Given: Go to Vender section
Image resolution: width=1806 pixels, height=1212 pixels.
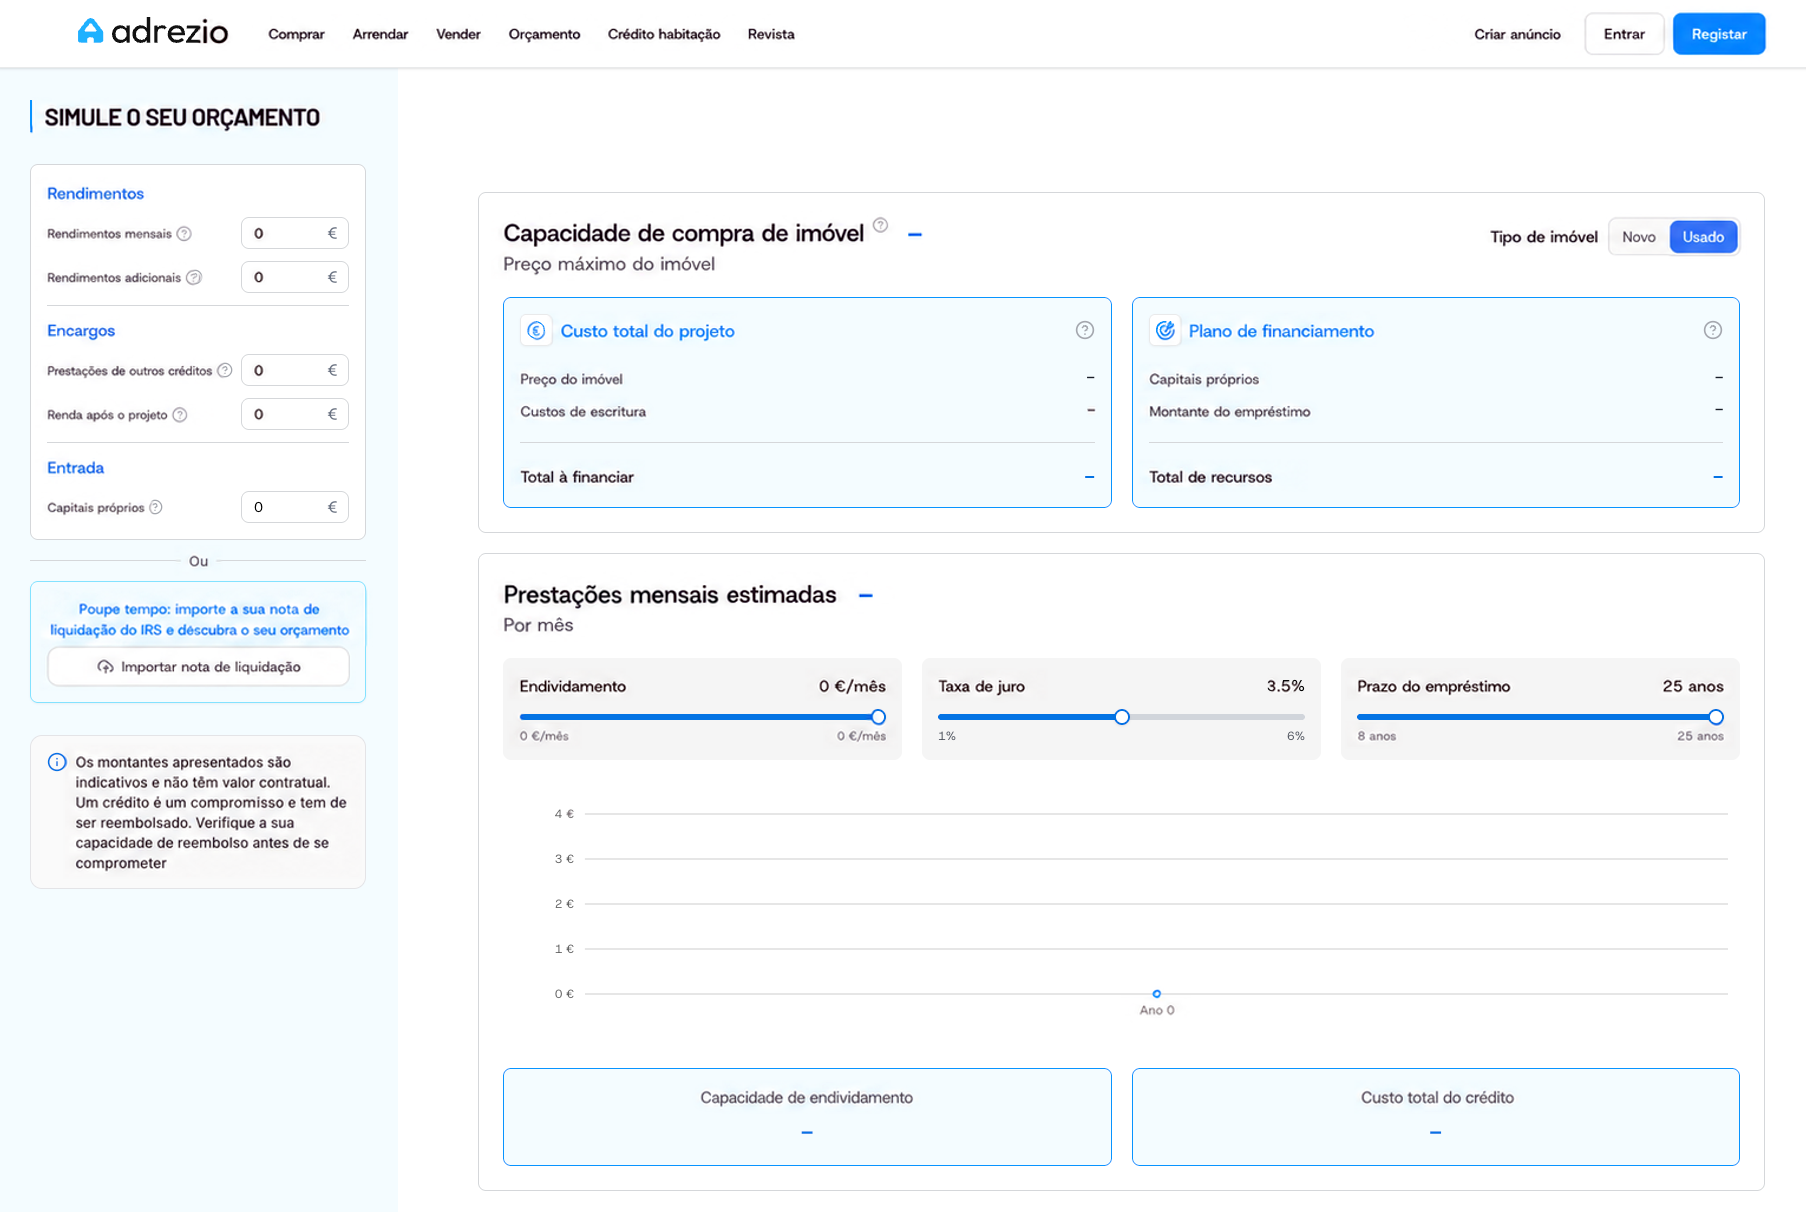Looking at the screenshot, I should (x=458, y=34).
